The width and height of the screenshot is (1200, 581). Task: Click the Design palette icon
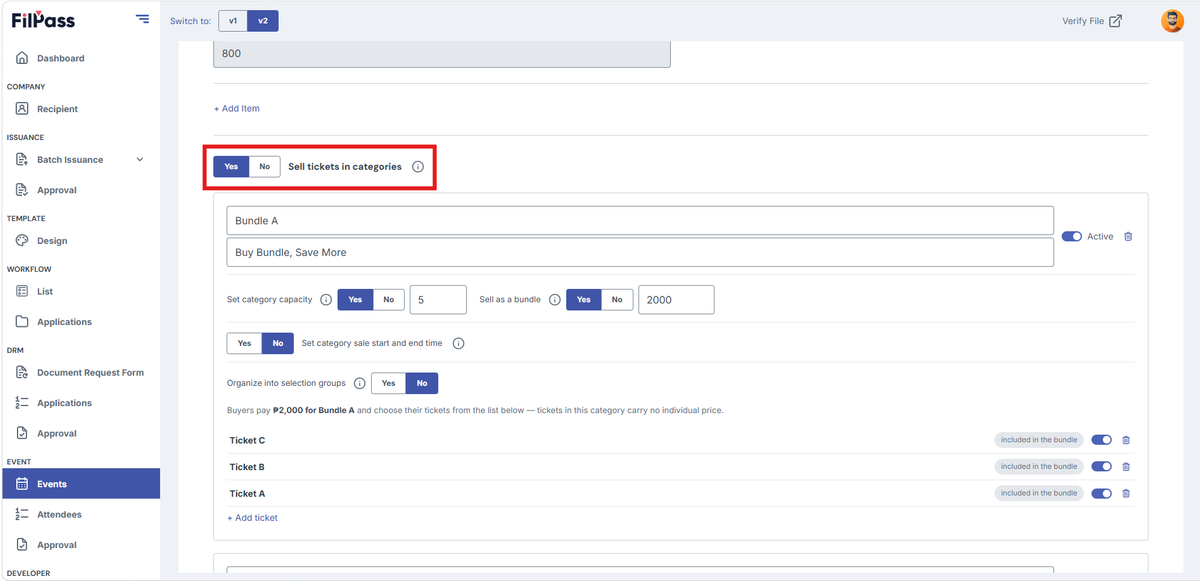[22, 241]
